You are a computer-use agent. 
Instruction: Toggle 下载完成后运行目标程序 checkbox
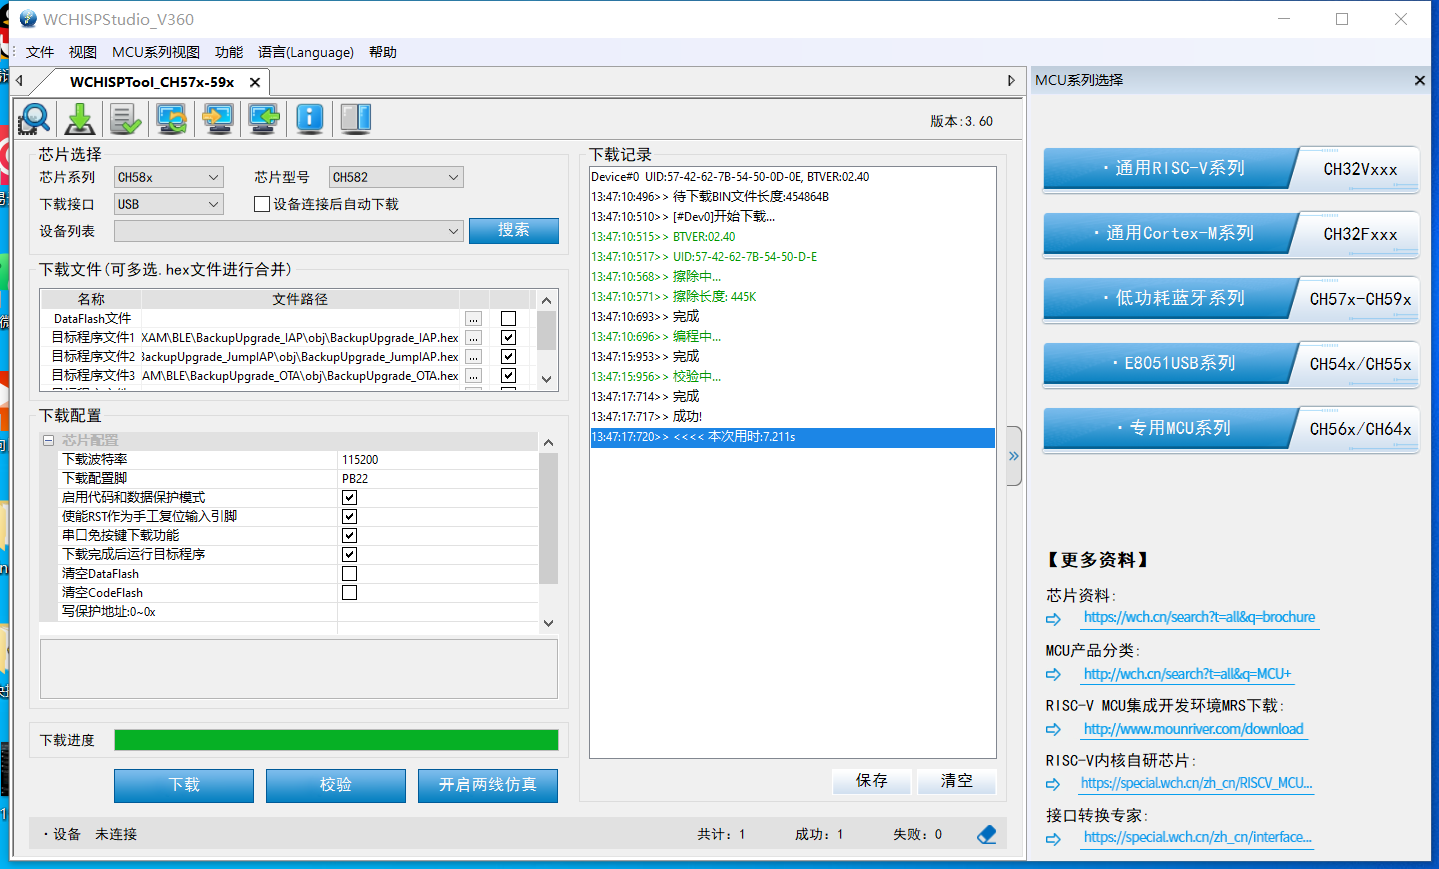(349, 555)
